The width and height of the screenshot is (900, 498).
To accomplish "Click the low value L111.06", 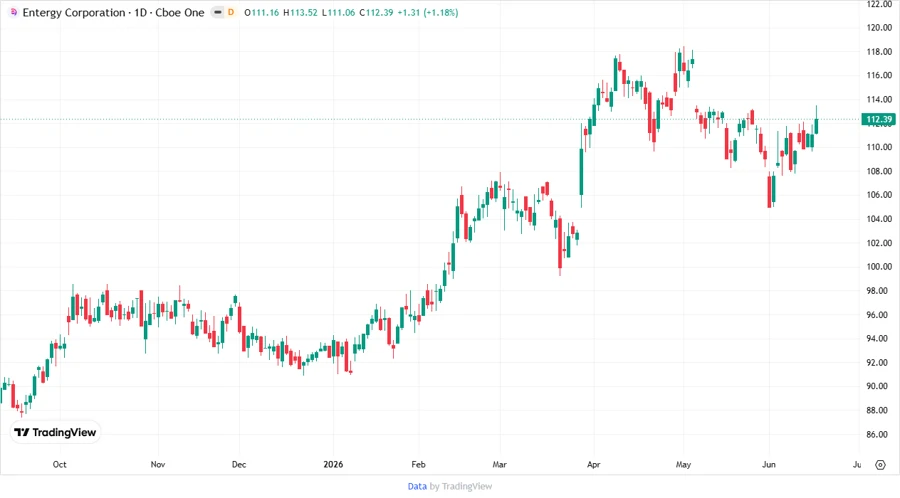I will coord(338,13).
